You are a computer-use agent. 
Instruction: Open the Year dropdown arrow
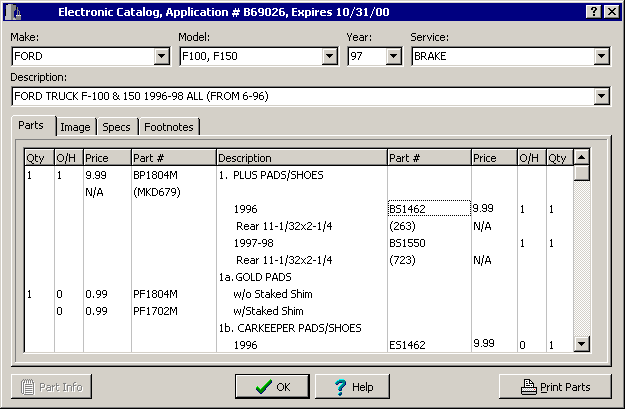point(393,57)
